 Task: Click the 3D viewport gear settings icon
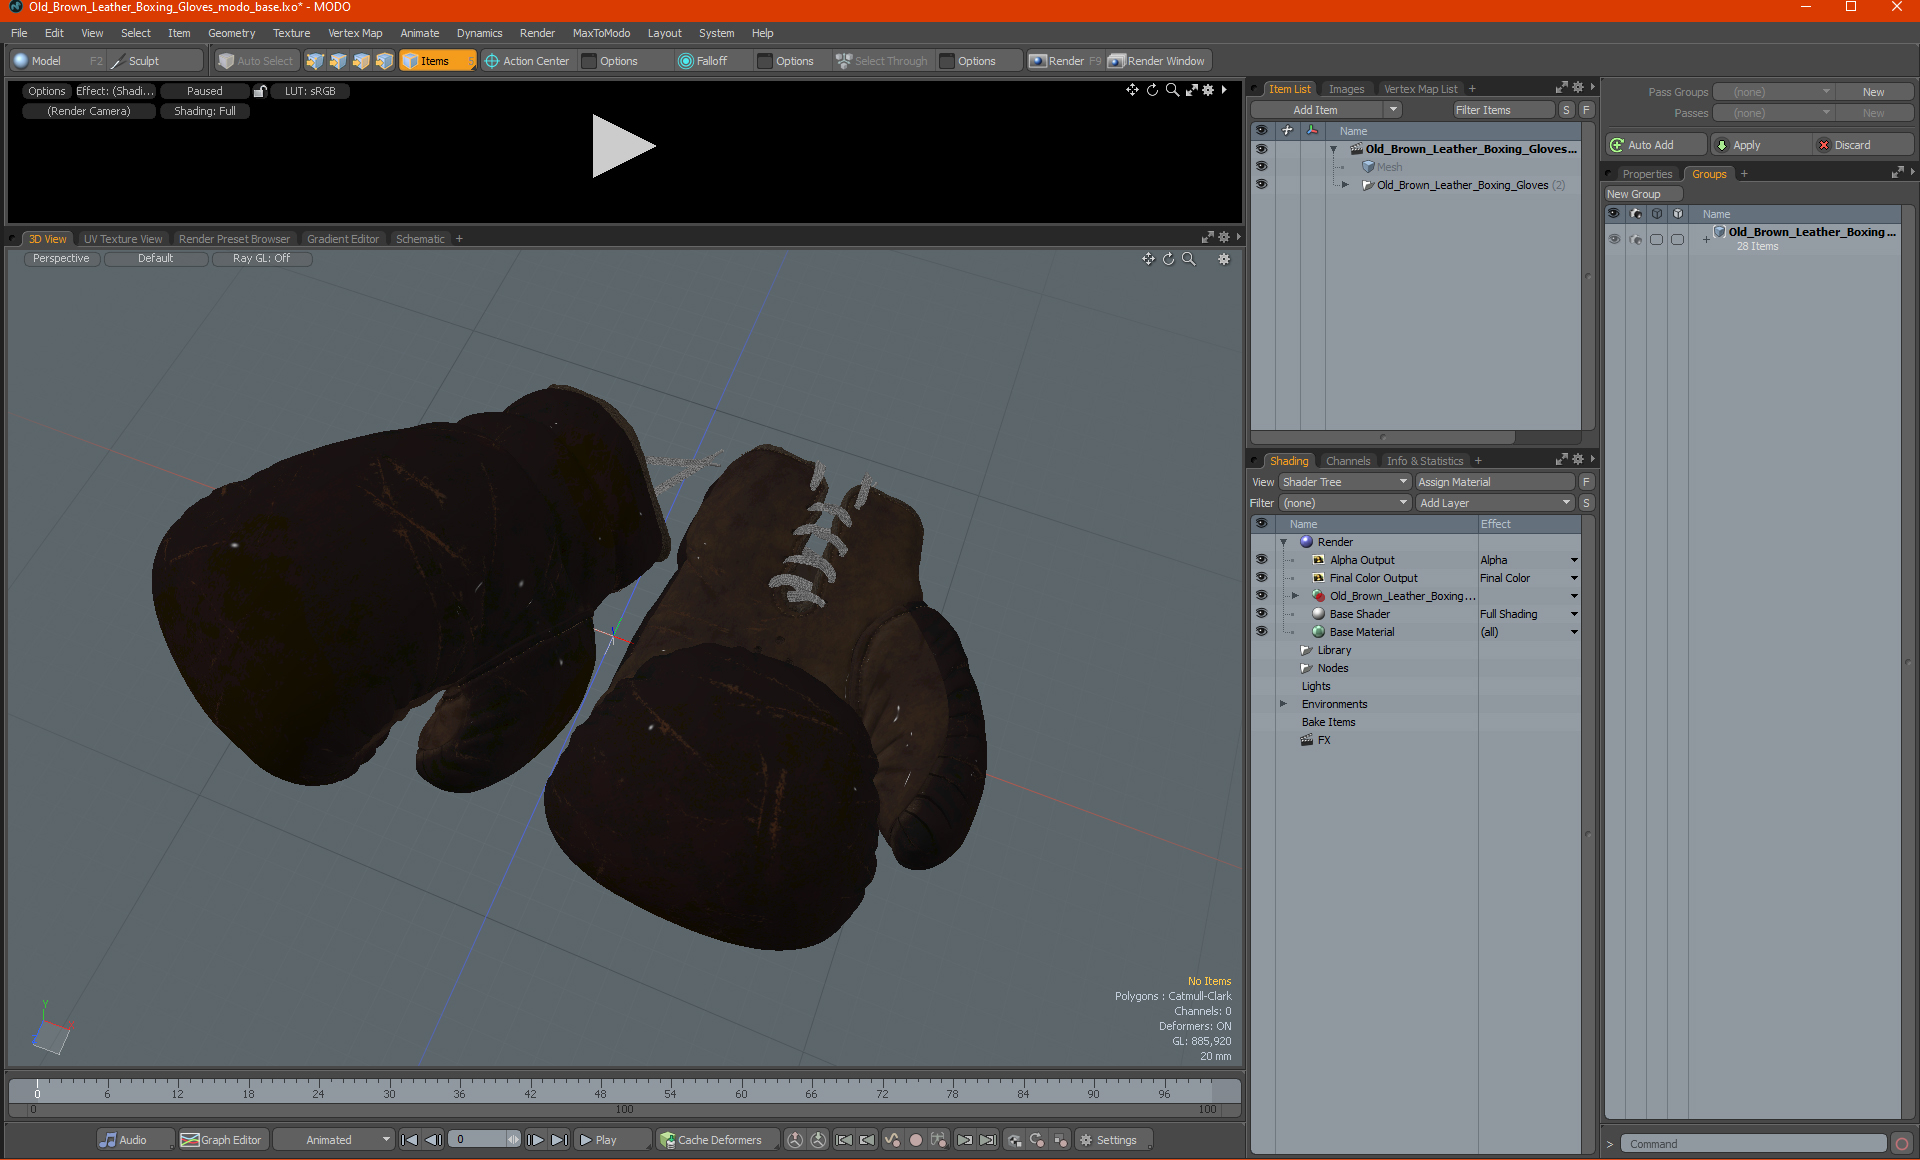click(1223, 259)
